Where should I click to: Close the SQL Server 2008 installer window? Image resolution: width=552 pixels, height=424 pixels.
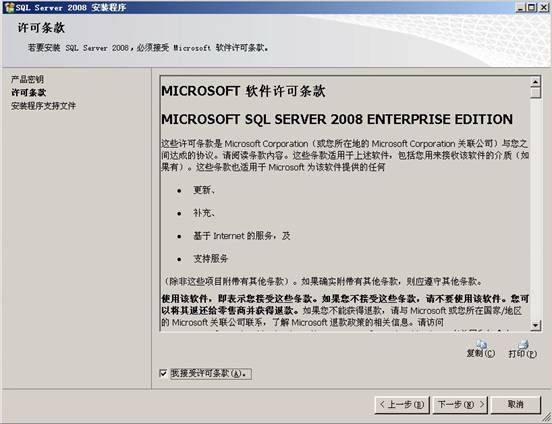pyautogui.click(x=544, y=7)
